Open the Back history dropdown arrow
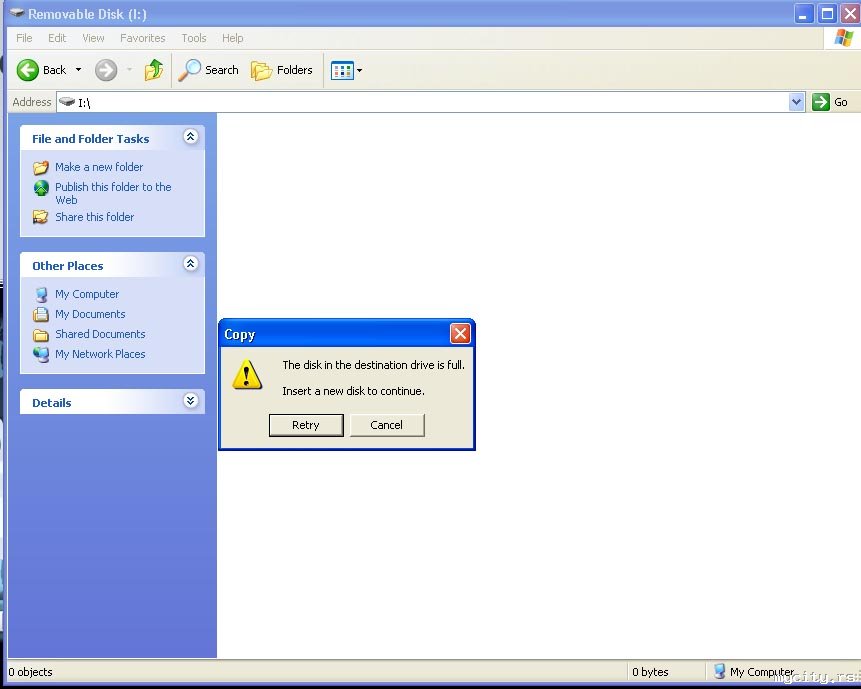Screen dimensions: 861x689 (79, 70)
